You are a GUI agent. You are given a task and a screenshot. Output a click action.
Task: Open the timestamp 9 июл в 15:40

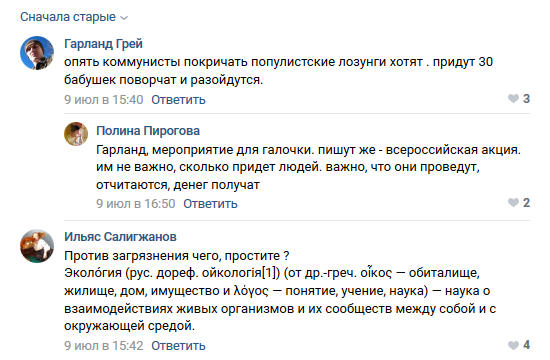(103, 100)
